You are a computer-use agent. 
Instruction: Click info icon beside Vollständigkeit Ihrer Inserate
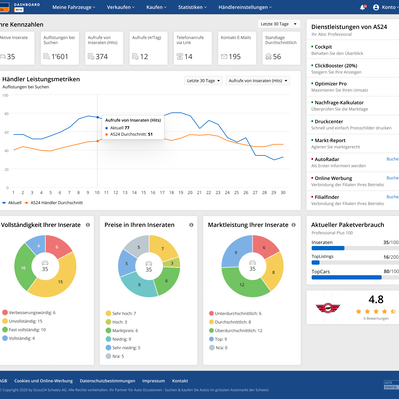coord(88,225)
